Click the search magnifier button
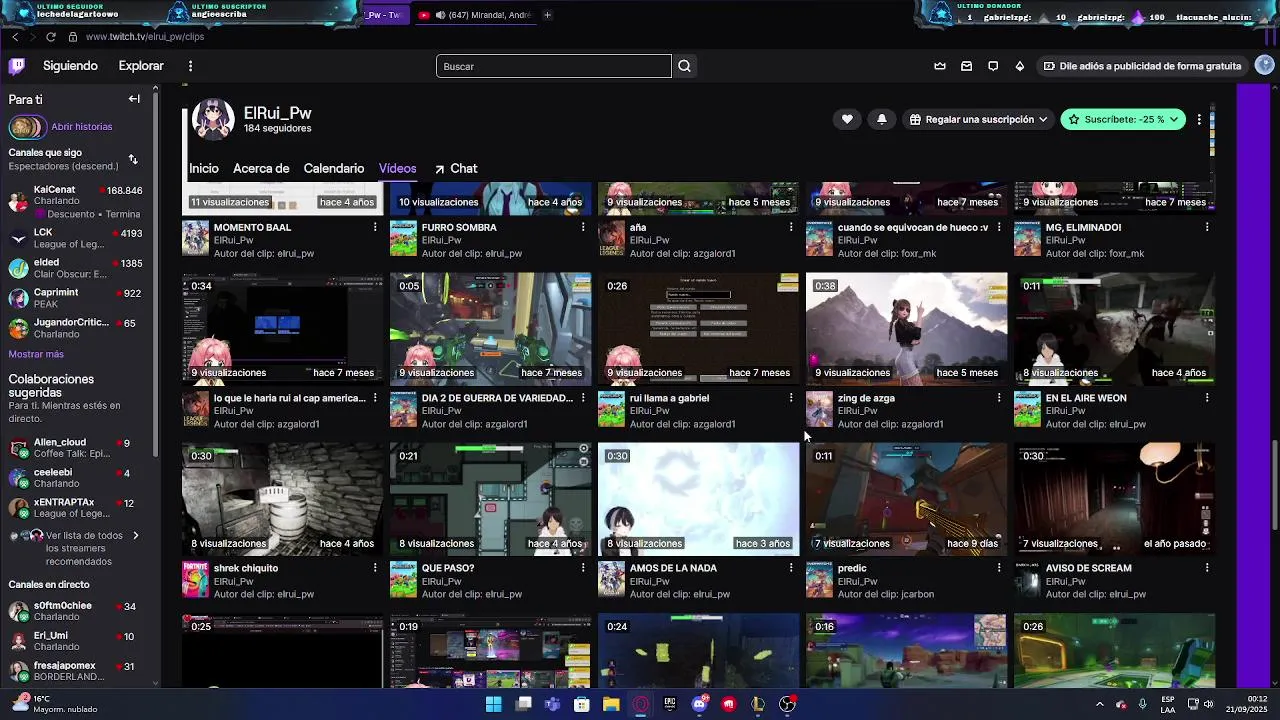The width and height of the screenshot is (1280, 720). pos(684,66)
